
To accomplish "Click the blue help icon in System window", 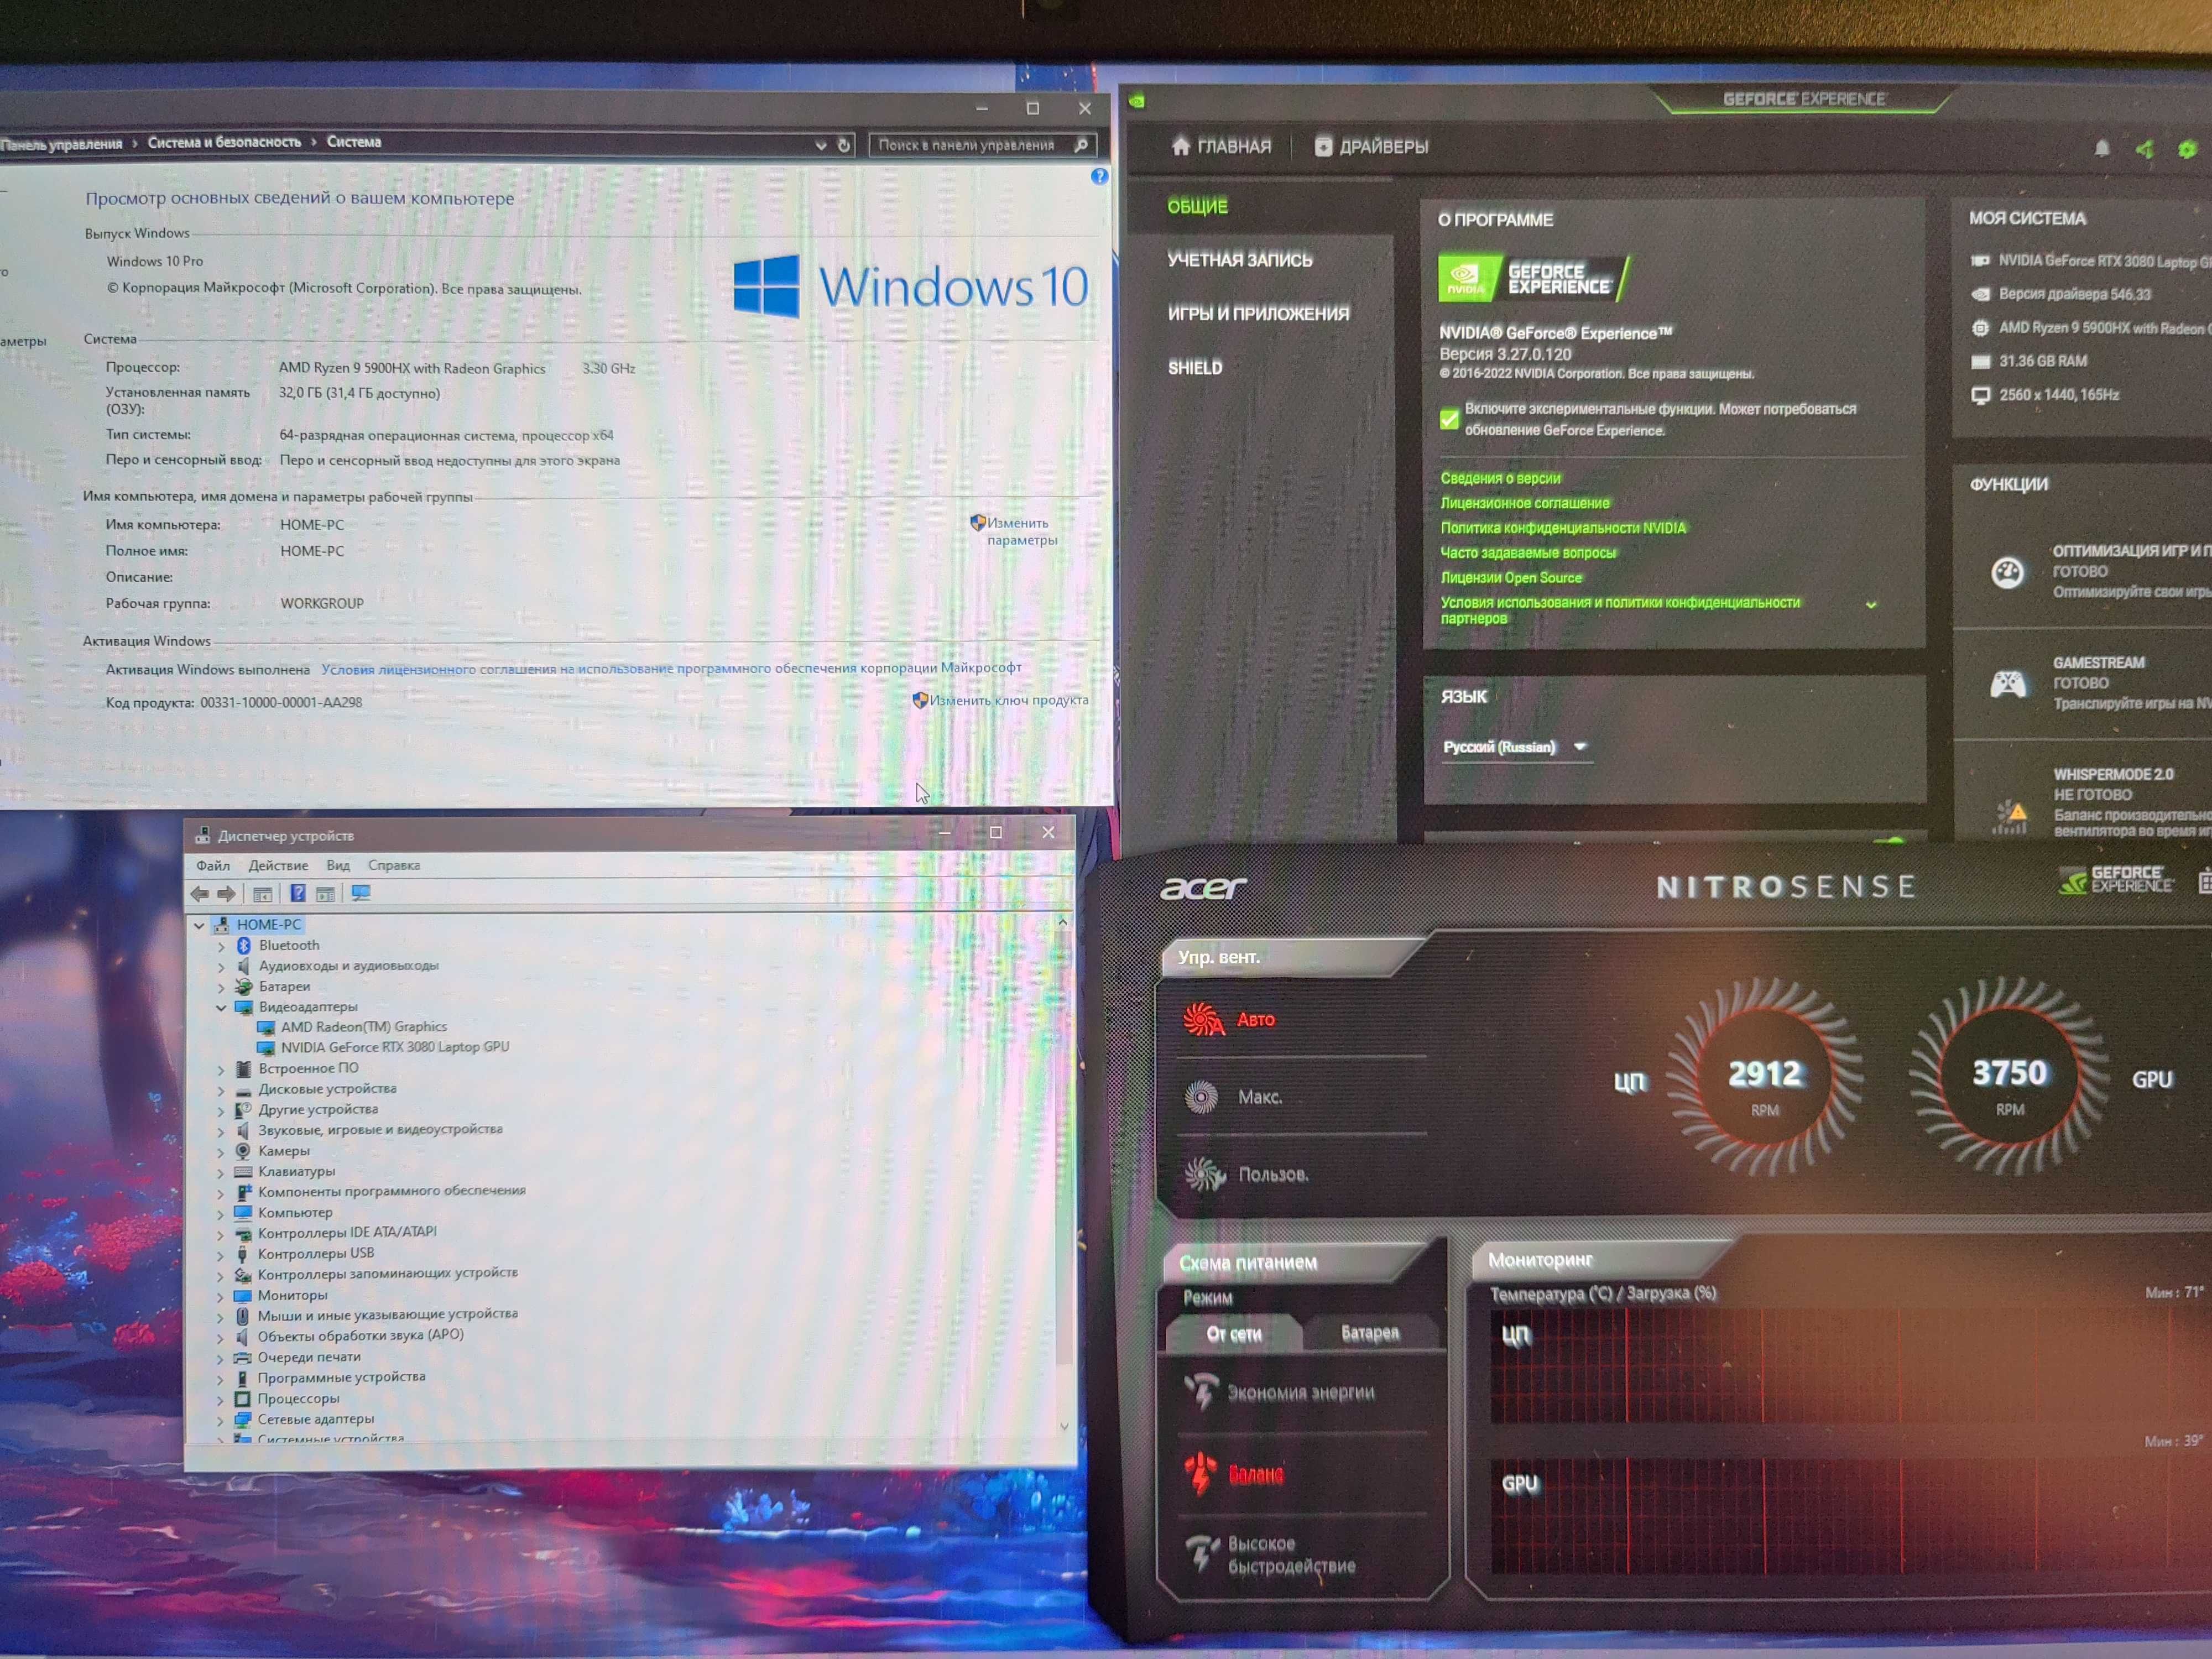I will coord(1099,176).
